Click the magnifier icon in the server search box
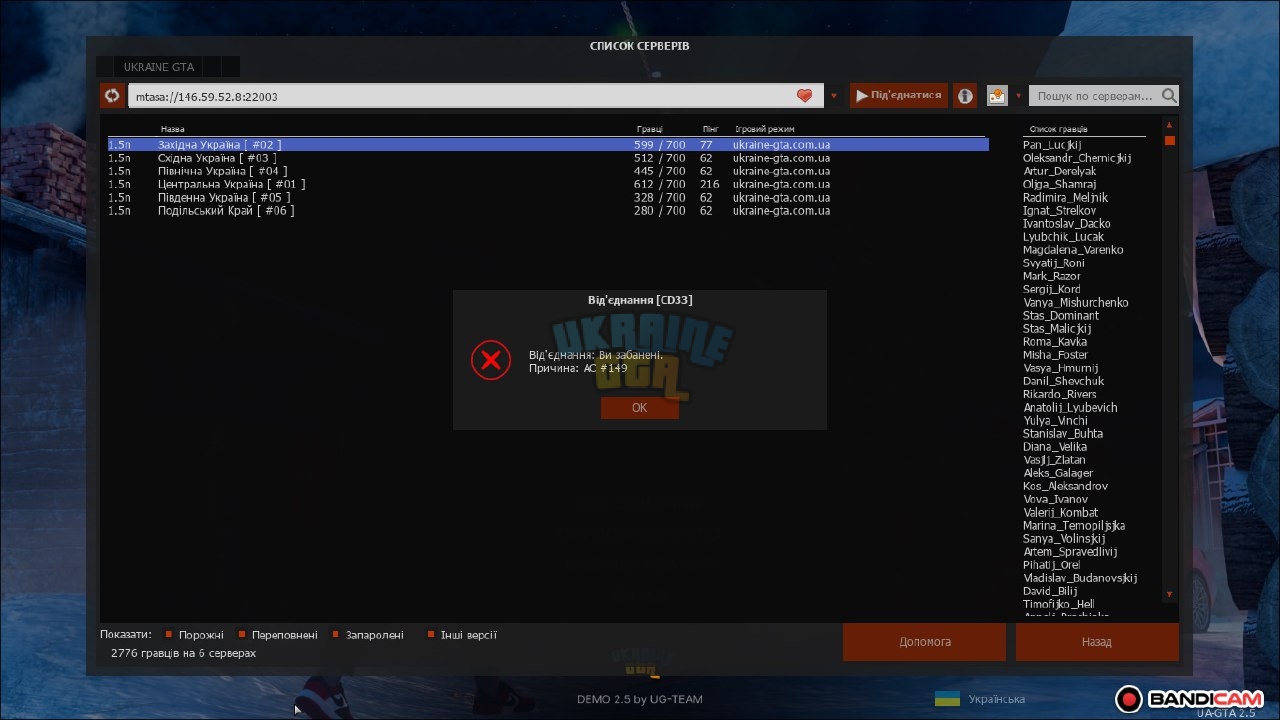This screenshot has height=720, width=1280. point(1169,96)
